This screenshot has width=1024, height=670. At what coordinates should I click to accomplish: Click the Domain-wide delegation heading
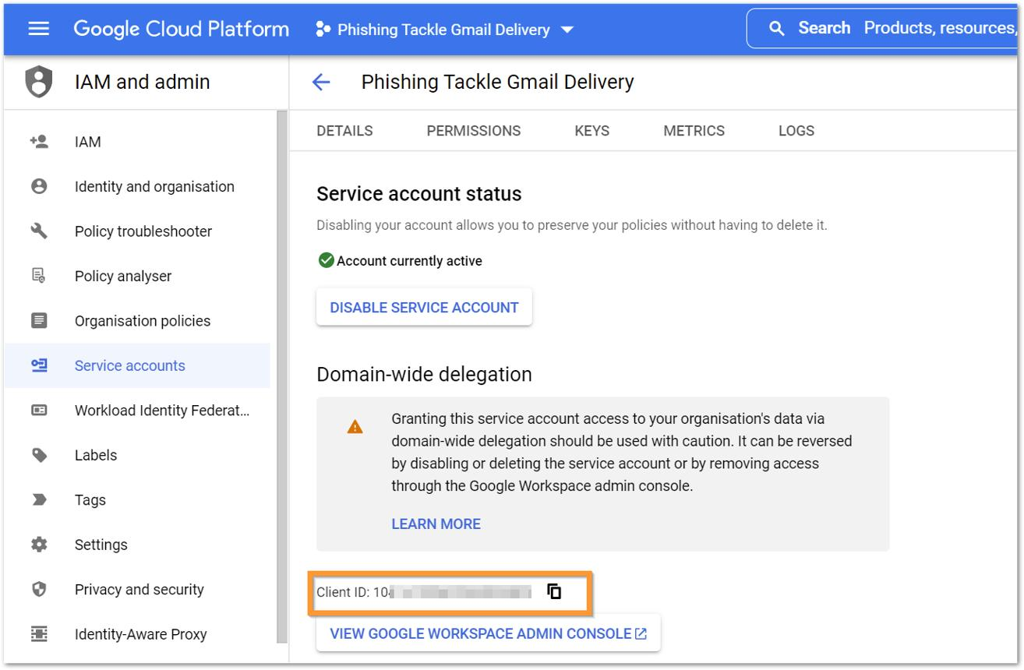pyautogui.click(x=424, y=375)
